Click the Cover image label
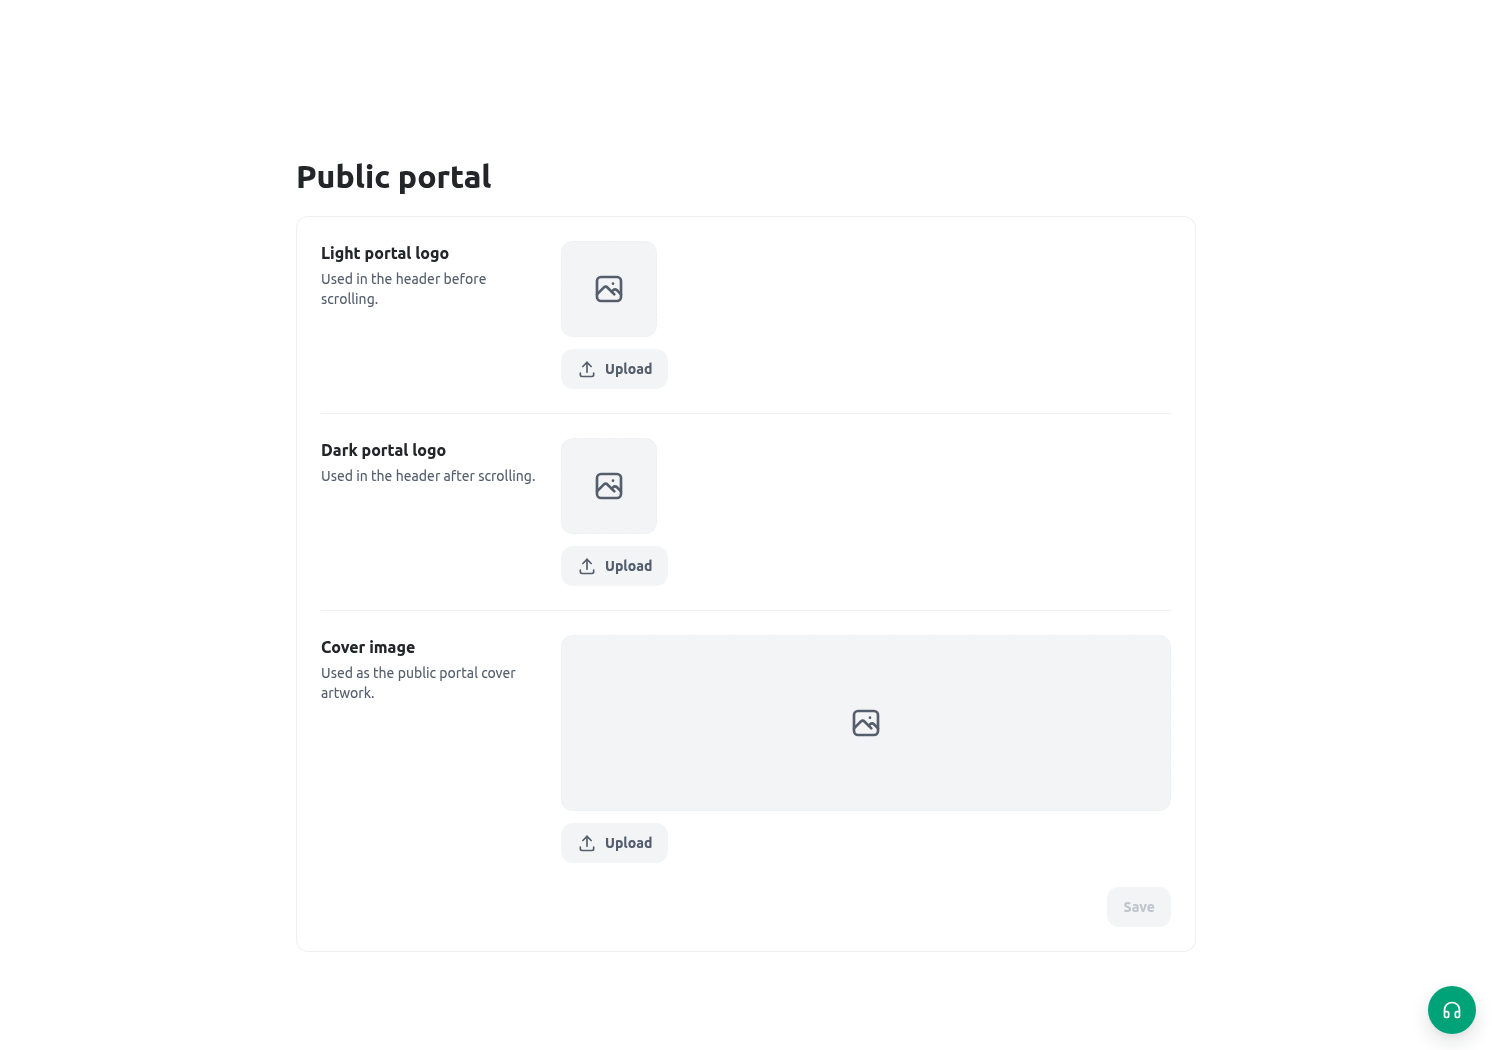Screen dimensions: 1492x1050 [x=368, y=647]
